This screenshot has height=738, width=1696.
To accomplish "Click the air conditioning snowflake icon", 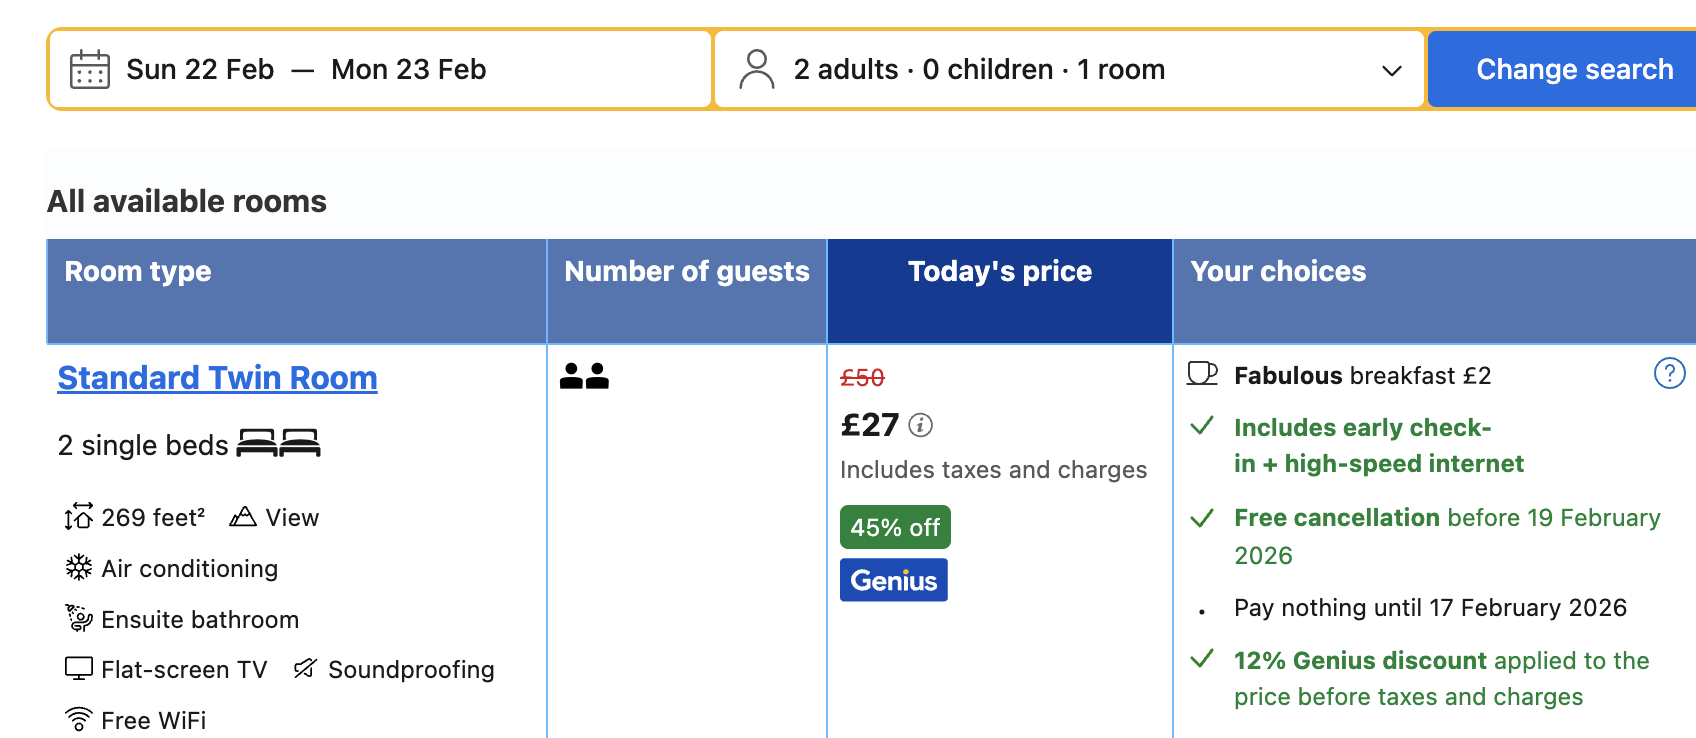I will pyautogui.click(x=78, y=568).
